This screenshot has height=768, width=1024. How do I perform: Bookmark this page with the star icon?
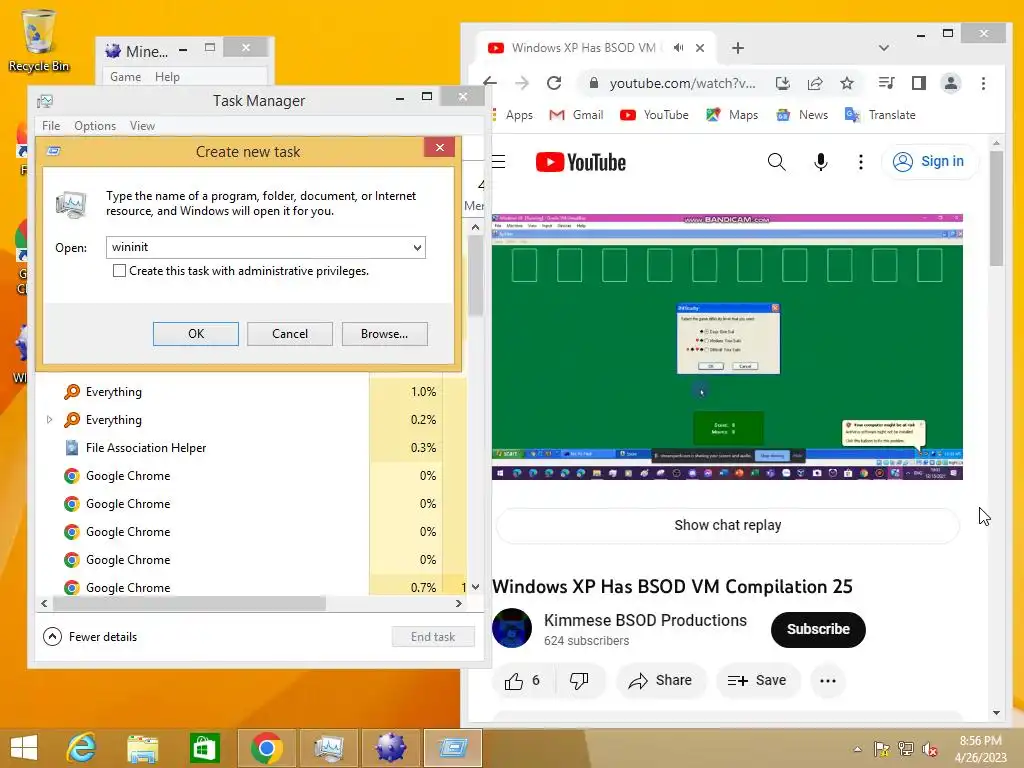pos(847,83)
